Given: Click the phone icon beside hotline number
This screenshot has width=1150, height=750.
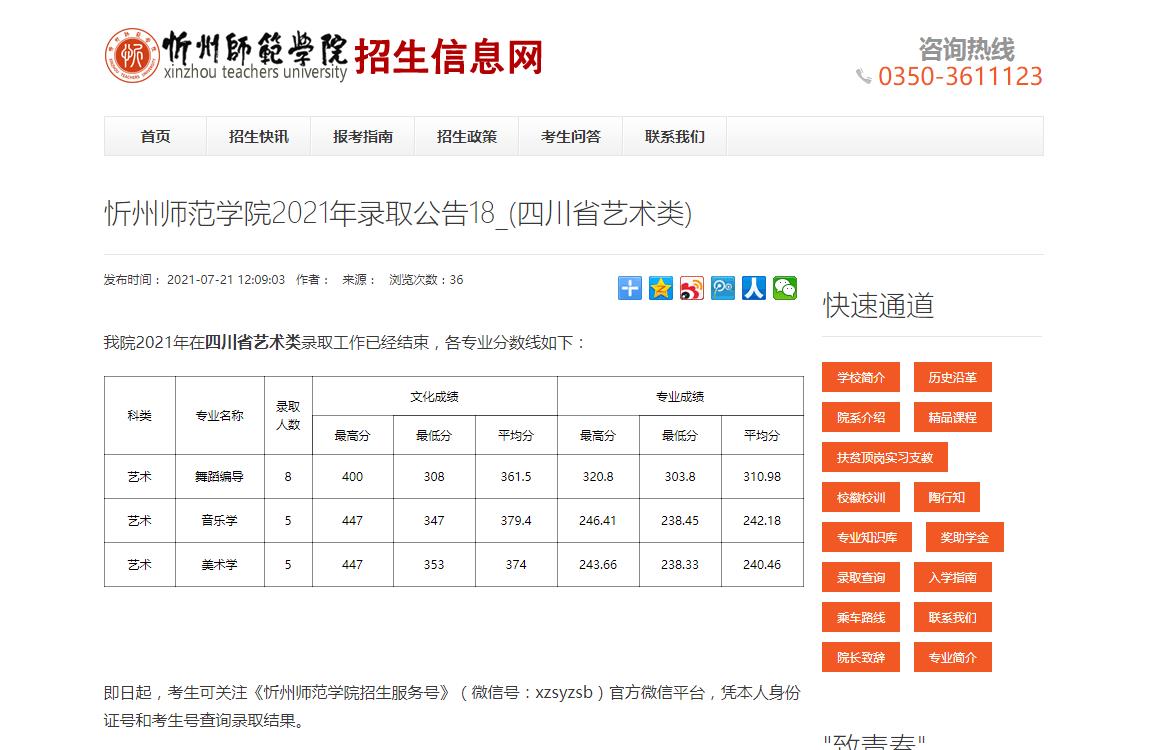Looking at the screenshot, I should [863, 76].
